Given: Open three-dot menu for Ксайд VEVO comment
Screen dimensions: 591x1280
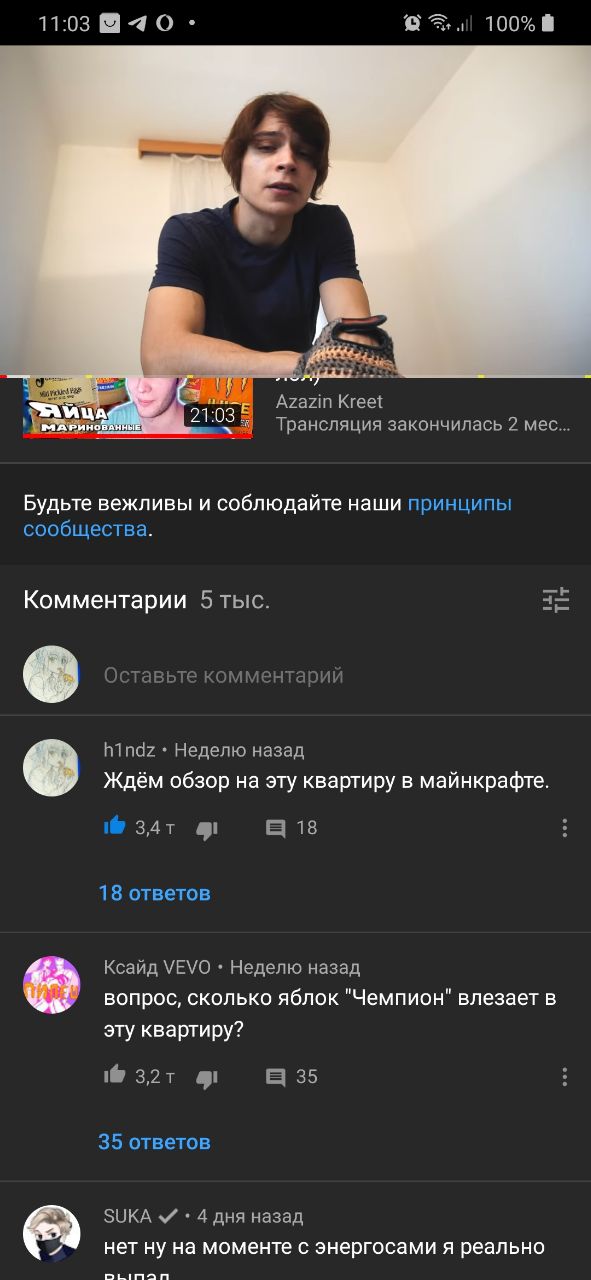Looking at the screenshot, I should pos(565,1077).
